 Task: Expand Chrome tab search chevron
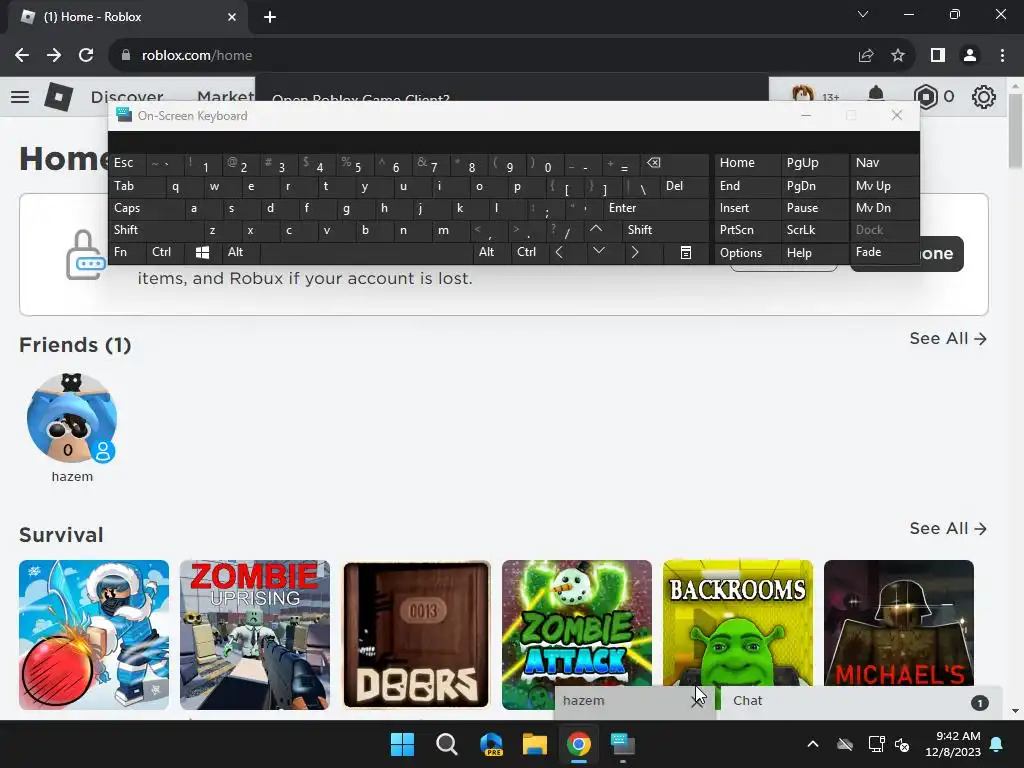(863, 14)
